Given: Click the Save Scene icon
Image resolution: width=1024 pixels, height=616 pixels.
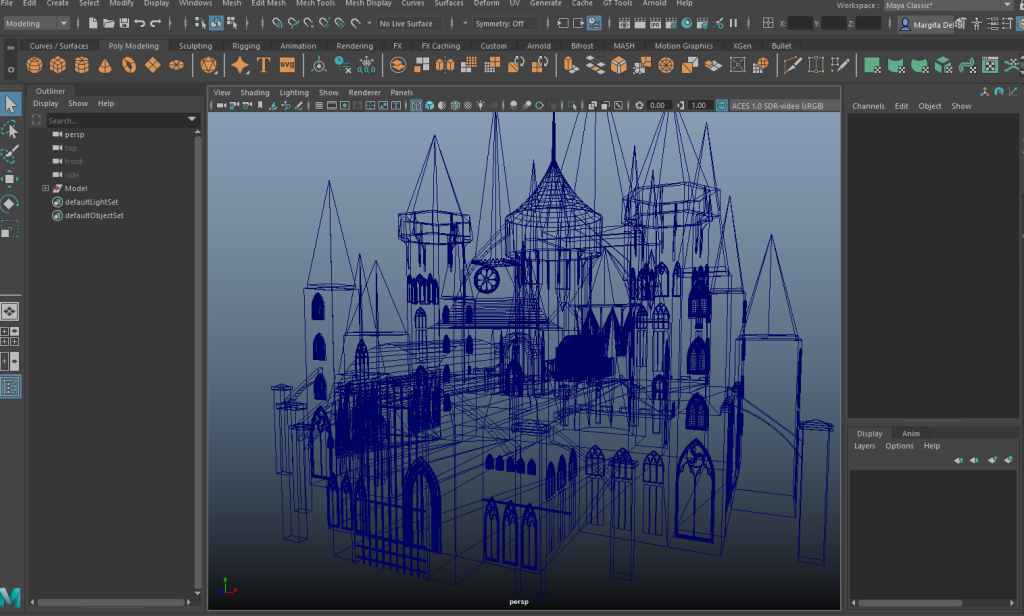Looking at the screenshot, I should pyautogui.click(x=123, y=23).
